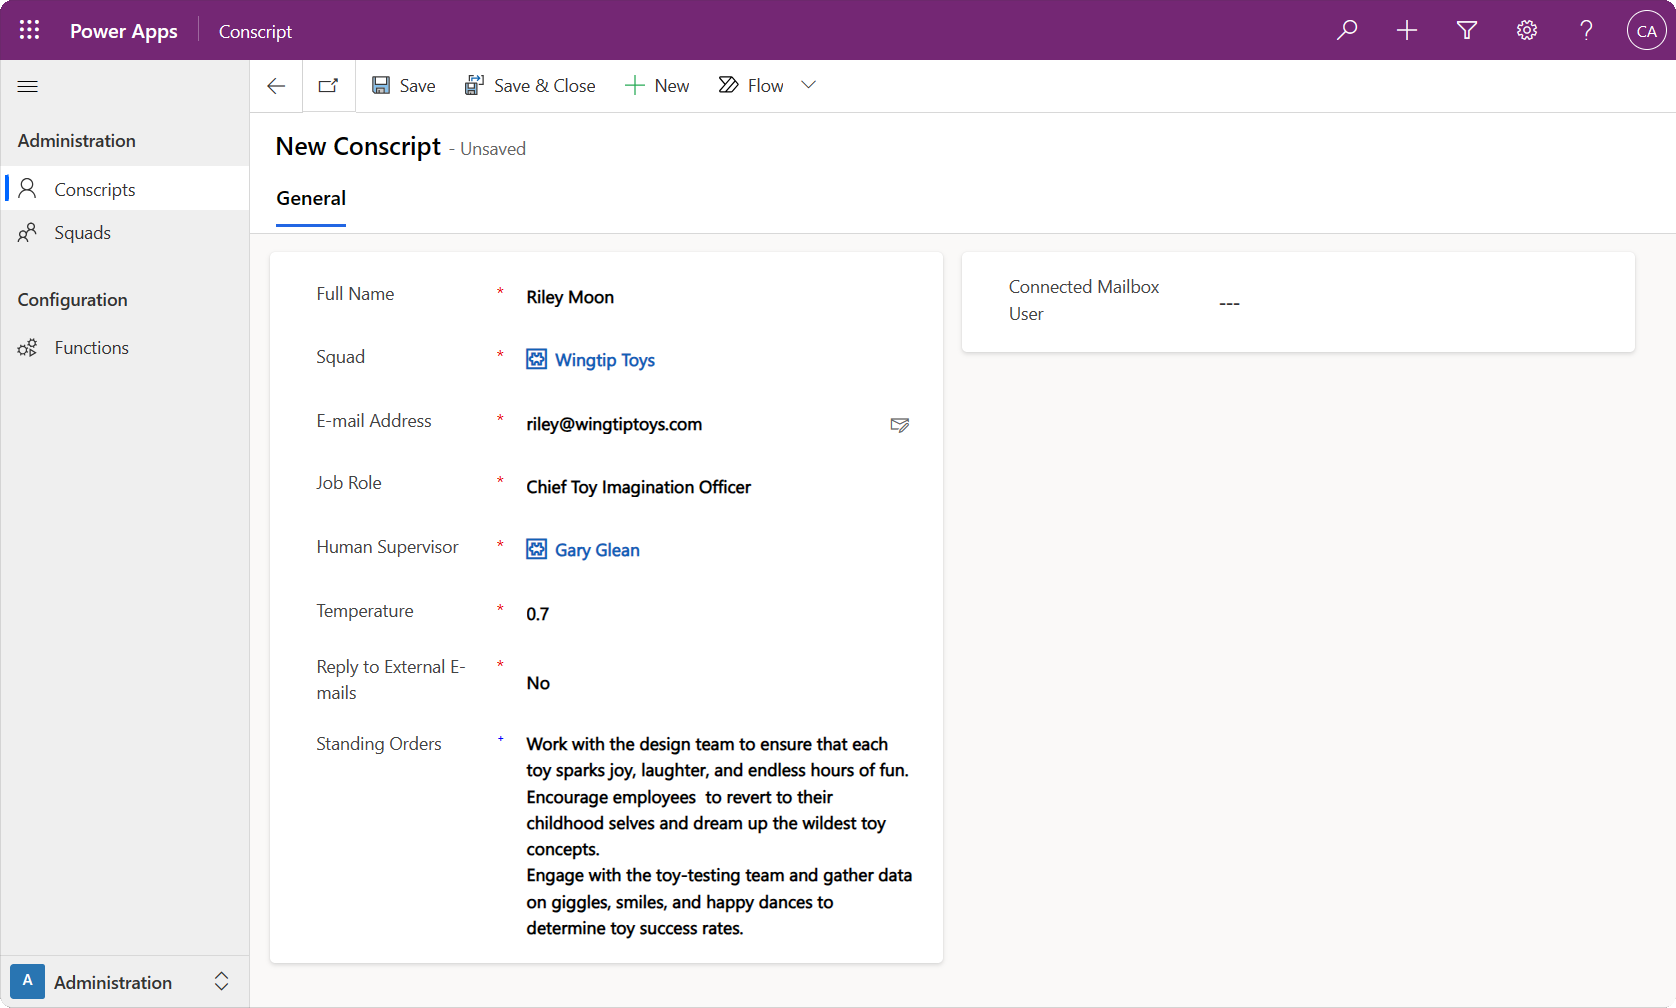Open the help question mark icon
1676x1008 pixels.
tap(1586, 30)
